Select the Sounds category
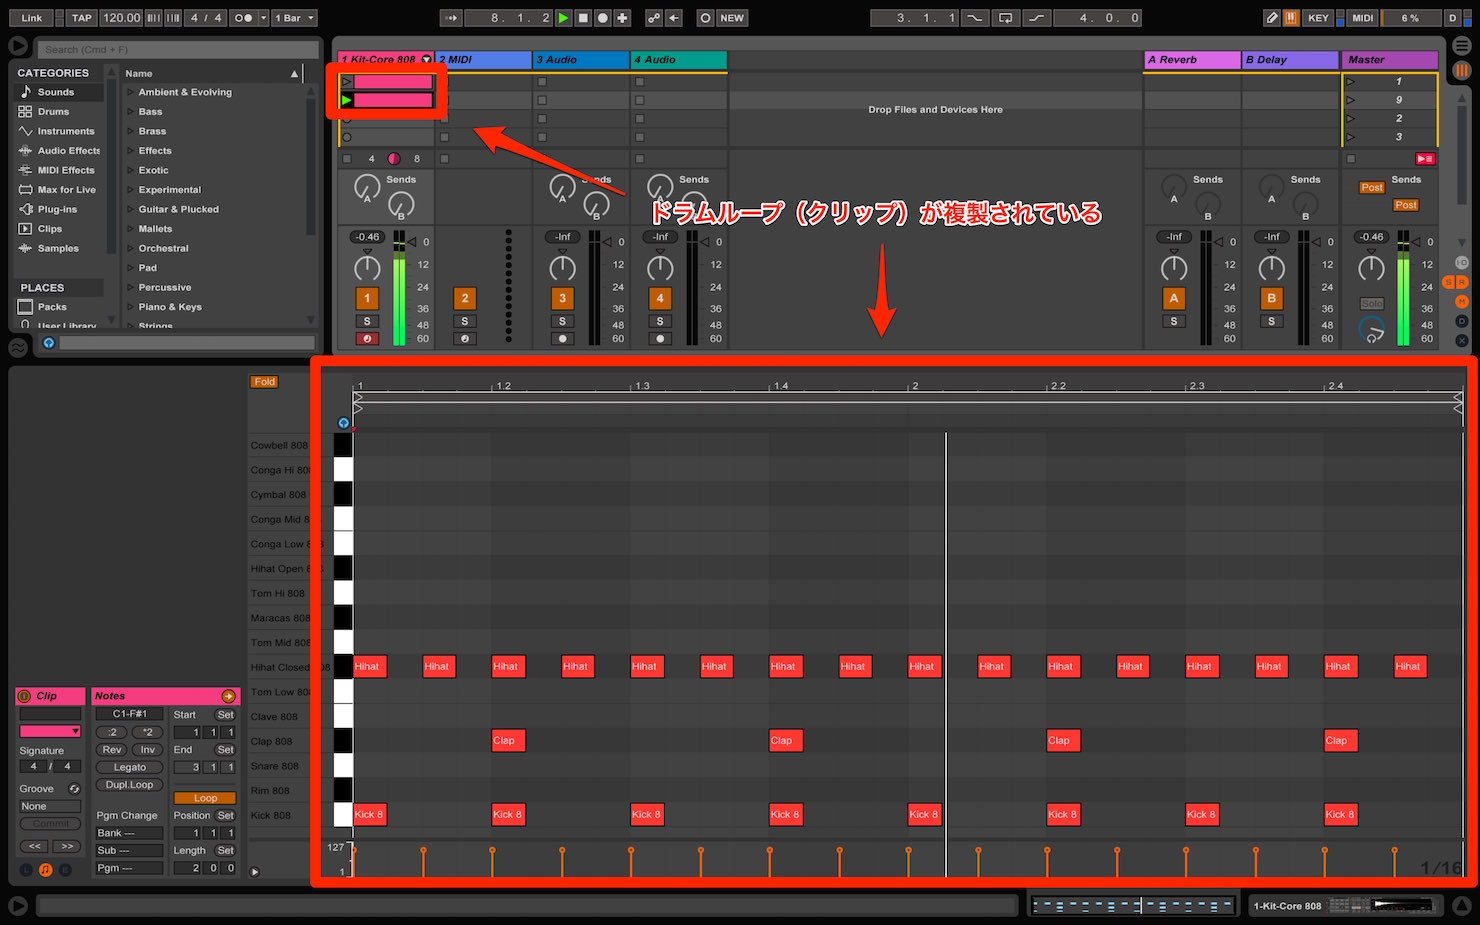Screen dimensions: 1480x925 pos(59,92)
